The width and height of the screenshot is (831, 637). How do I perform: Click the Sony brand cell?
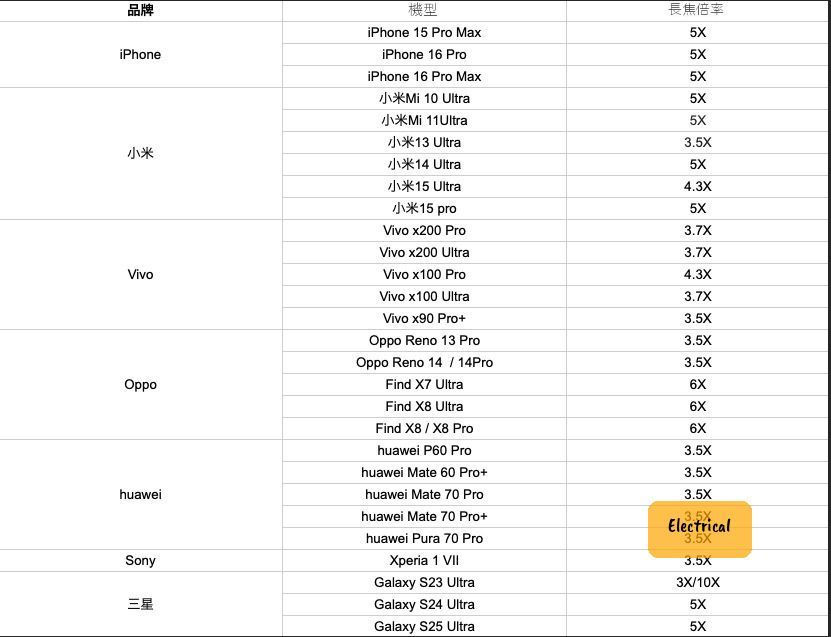coord(140,560)
